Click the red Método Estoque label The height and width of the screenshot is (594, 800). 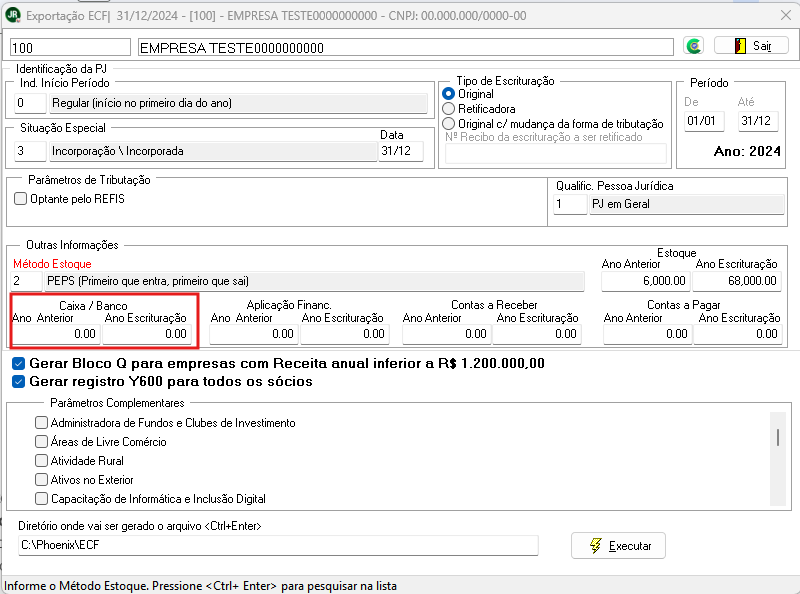(52, 264)
